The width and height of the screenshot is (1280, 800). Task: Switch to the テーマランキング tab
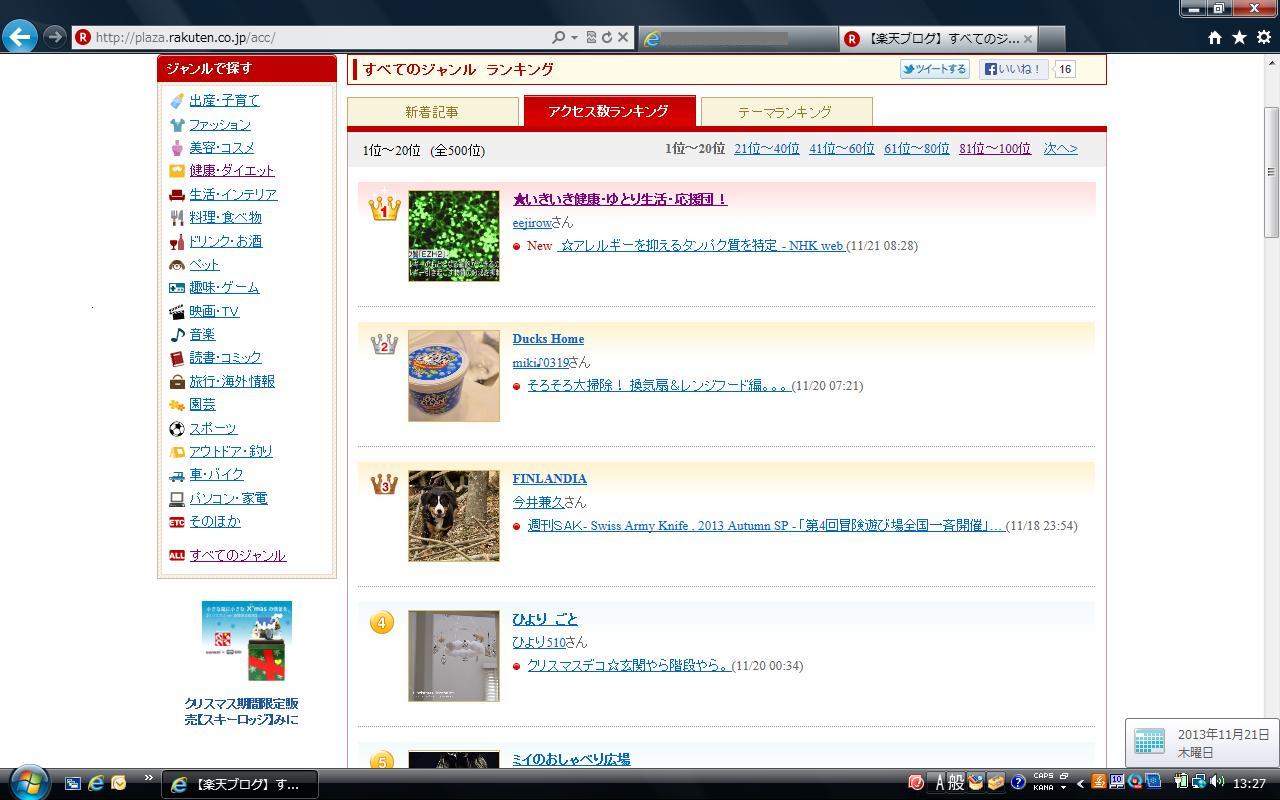[x=785, y=112]
